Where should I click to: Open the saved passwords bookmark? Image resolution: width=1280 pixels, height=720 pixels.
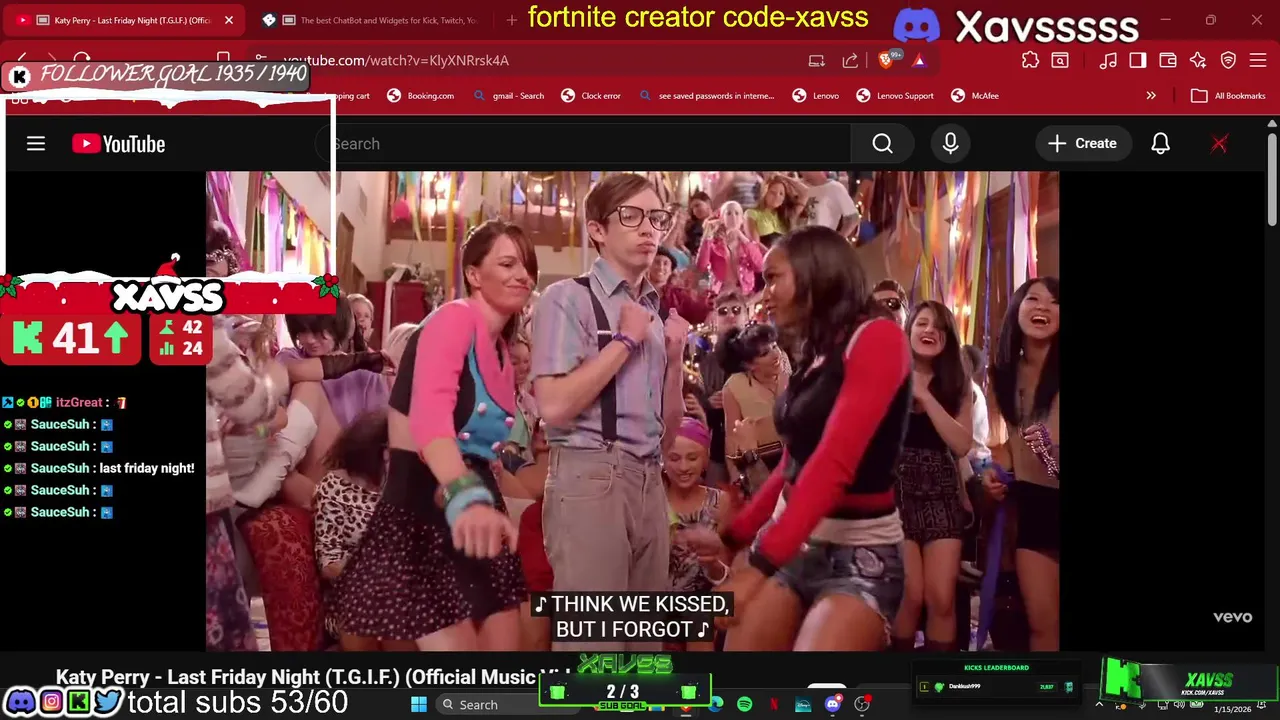tap(707, 96)
